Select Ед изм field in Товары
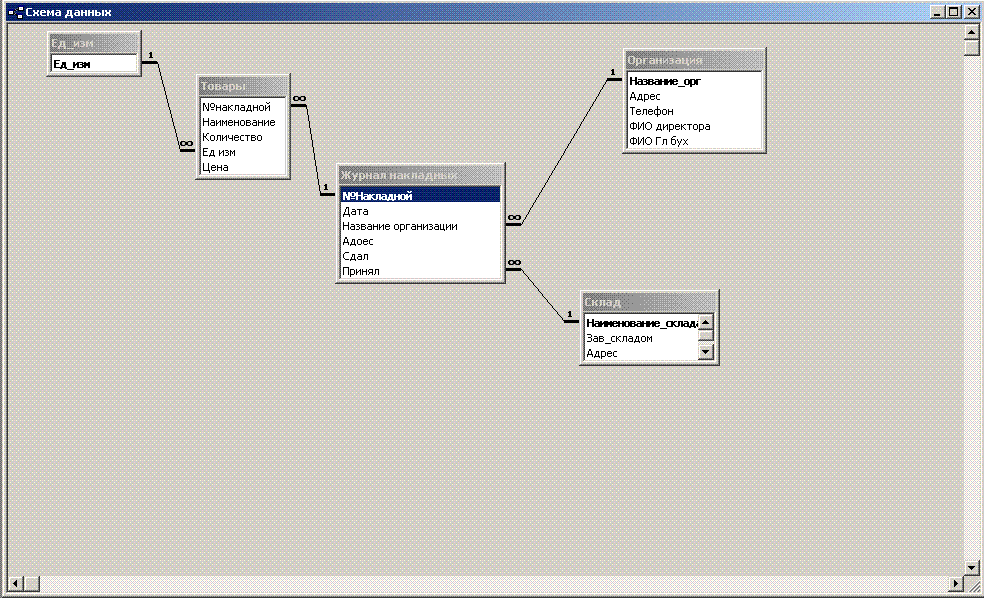 pos(243,152)
